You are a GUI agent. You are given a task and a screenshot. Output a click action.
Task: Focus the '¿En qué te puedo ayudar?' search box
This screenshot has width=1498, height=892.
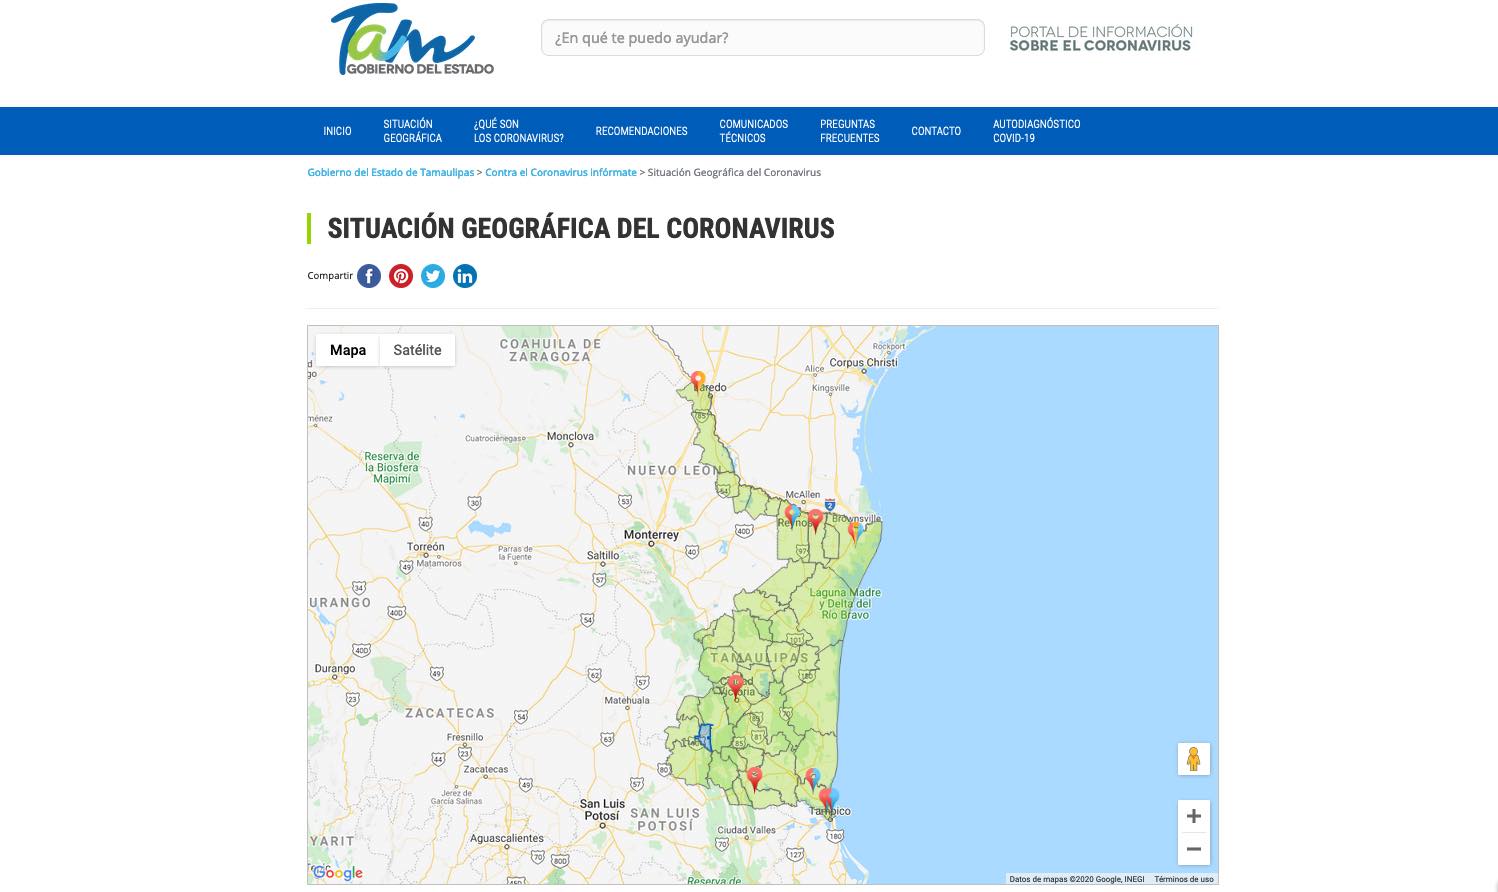click(x=762, y=38)
